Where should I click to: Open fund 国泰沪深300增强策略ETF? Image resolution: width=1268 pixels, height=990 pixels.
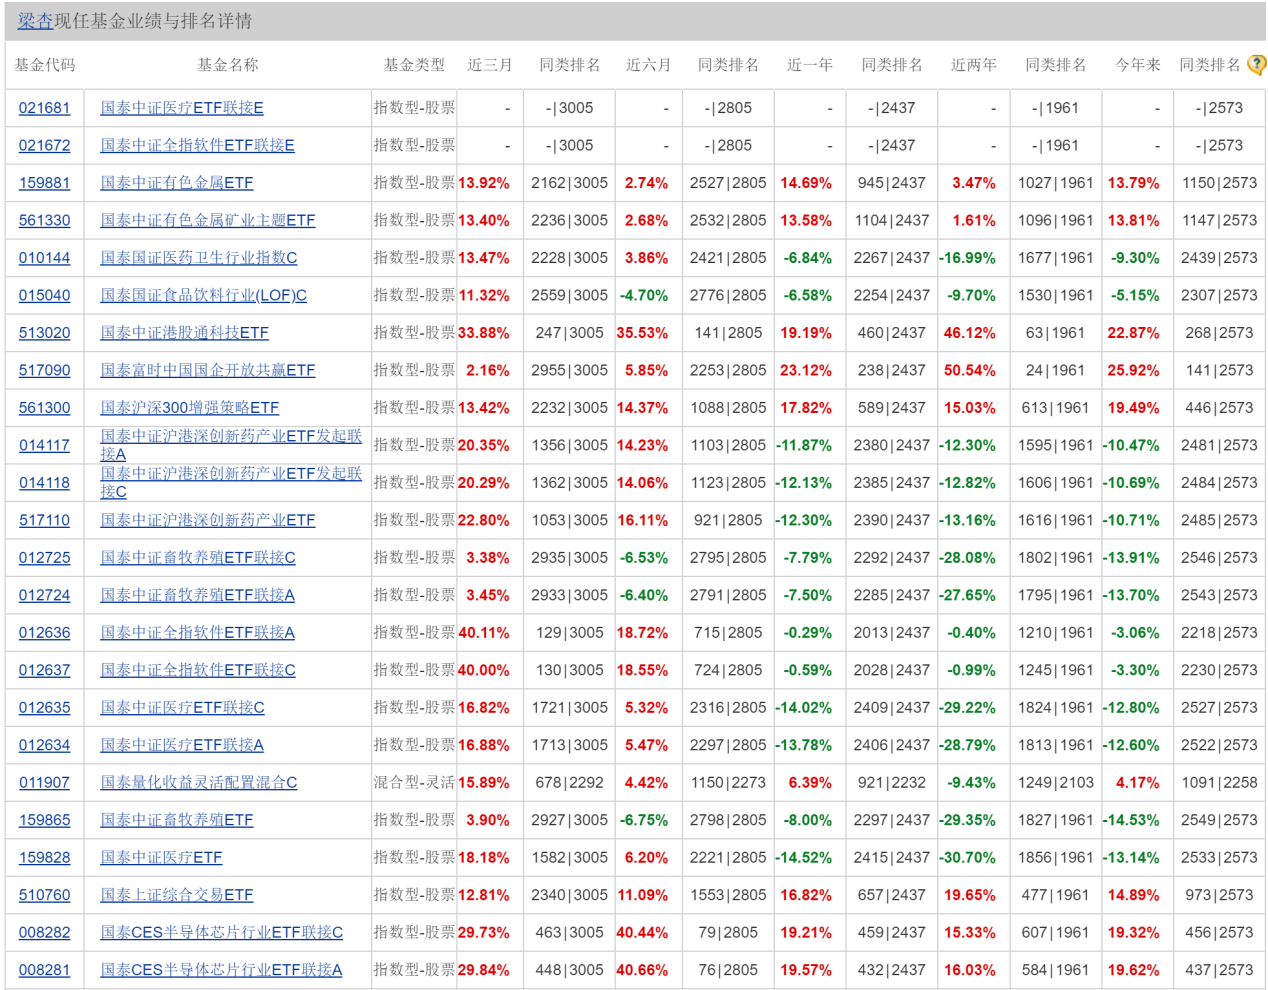[190, 408]
